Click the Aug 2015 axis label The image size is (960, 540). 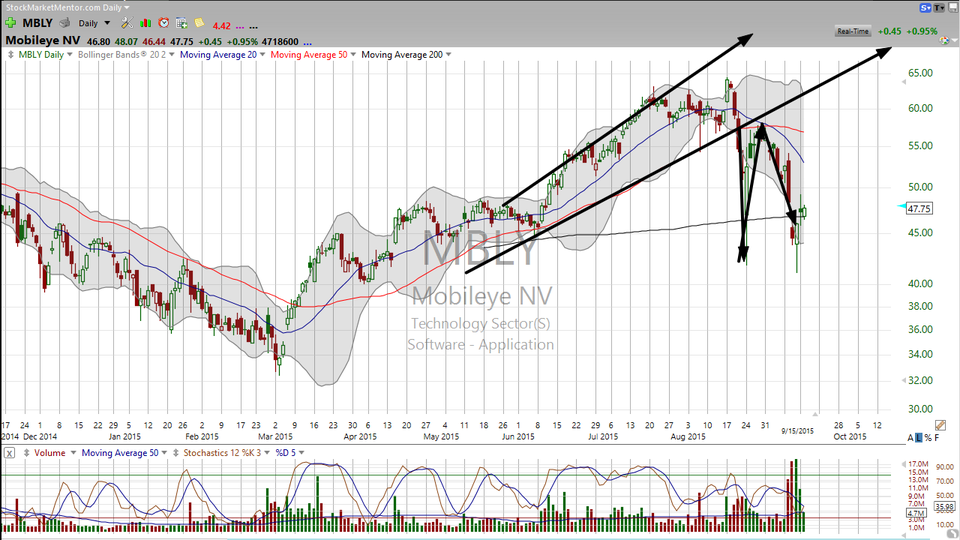tap(688, 437)
